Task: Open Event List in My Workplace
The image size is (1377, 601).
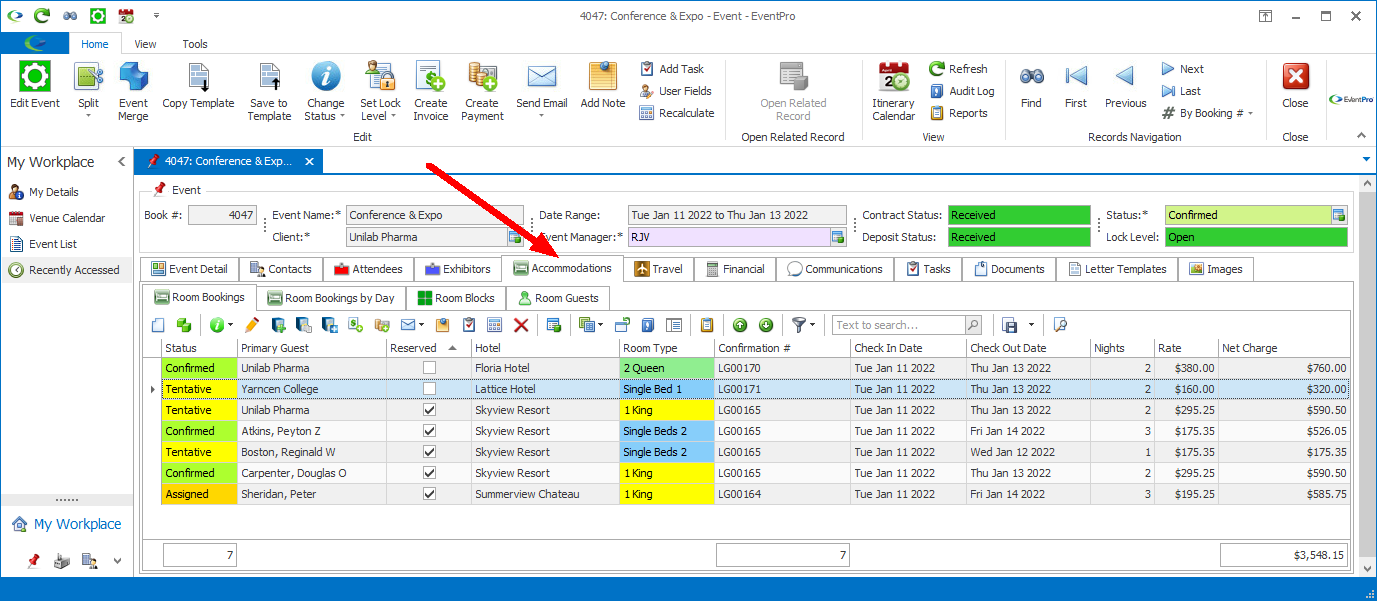Action: pos(43,244)
